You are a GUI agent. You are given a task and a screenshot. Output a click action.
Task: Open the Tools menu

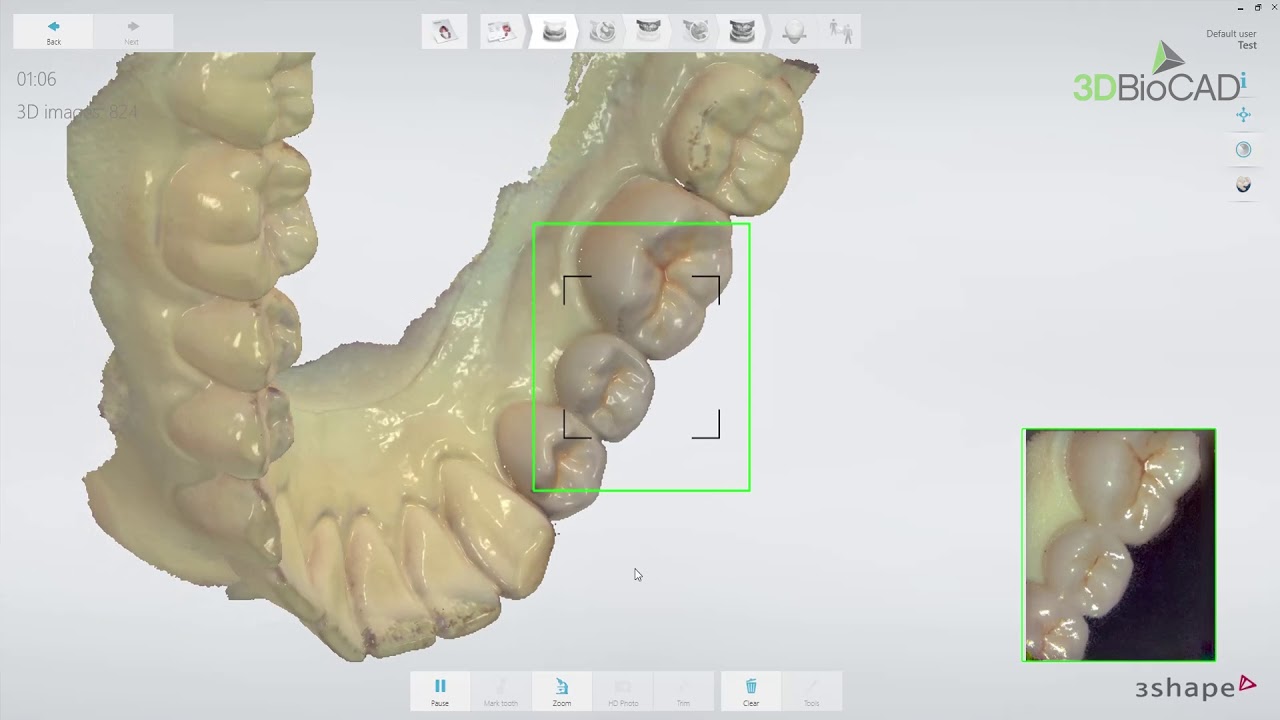(x=812, y=691)
